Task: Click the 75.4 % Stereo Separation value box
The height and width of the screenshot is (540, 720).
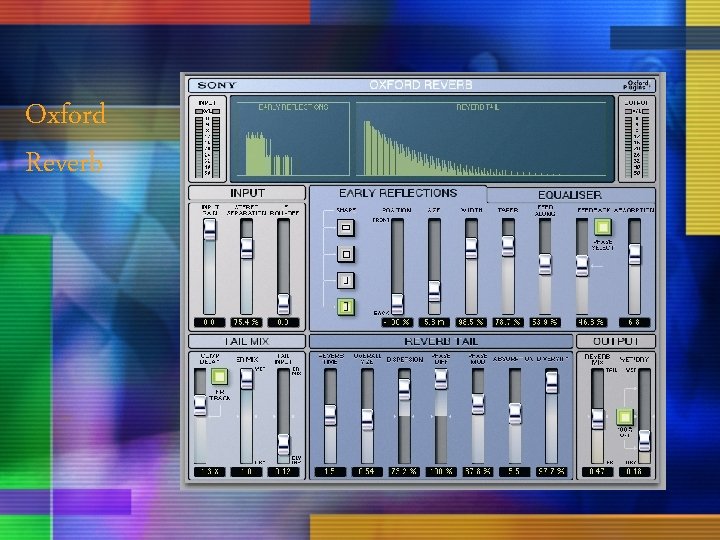Action: 247,322
